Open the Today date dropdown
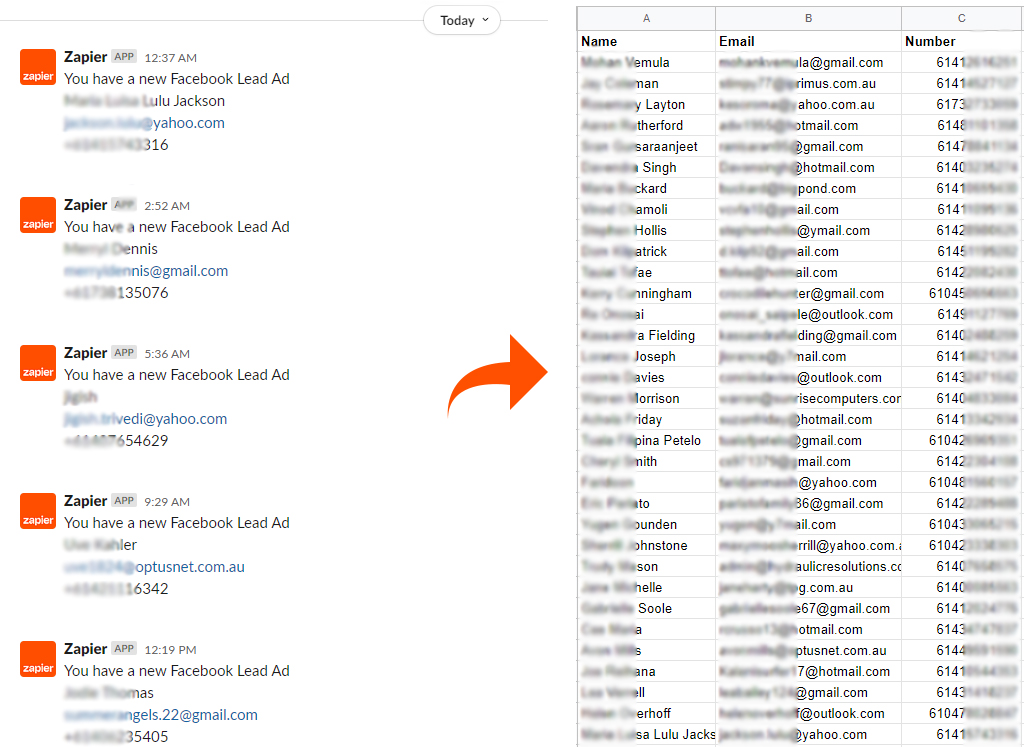 (462, 20)
